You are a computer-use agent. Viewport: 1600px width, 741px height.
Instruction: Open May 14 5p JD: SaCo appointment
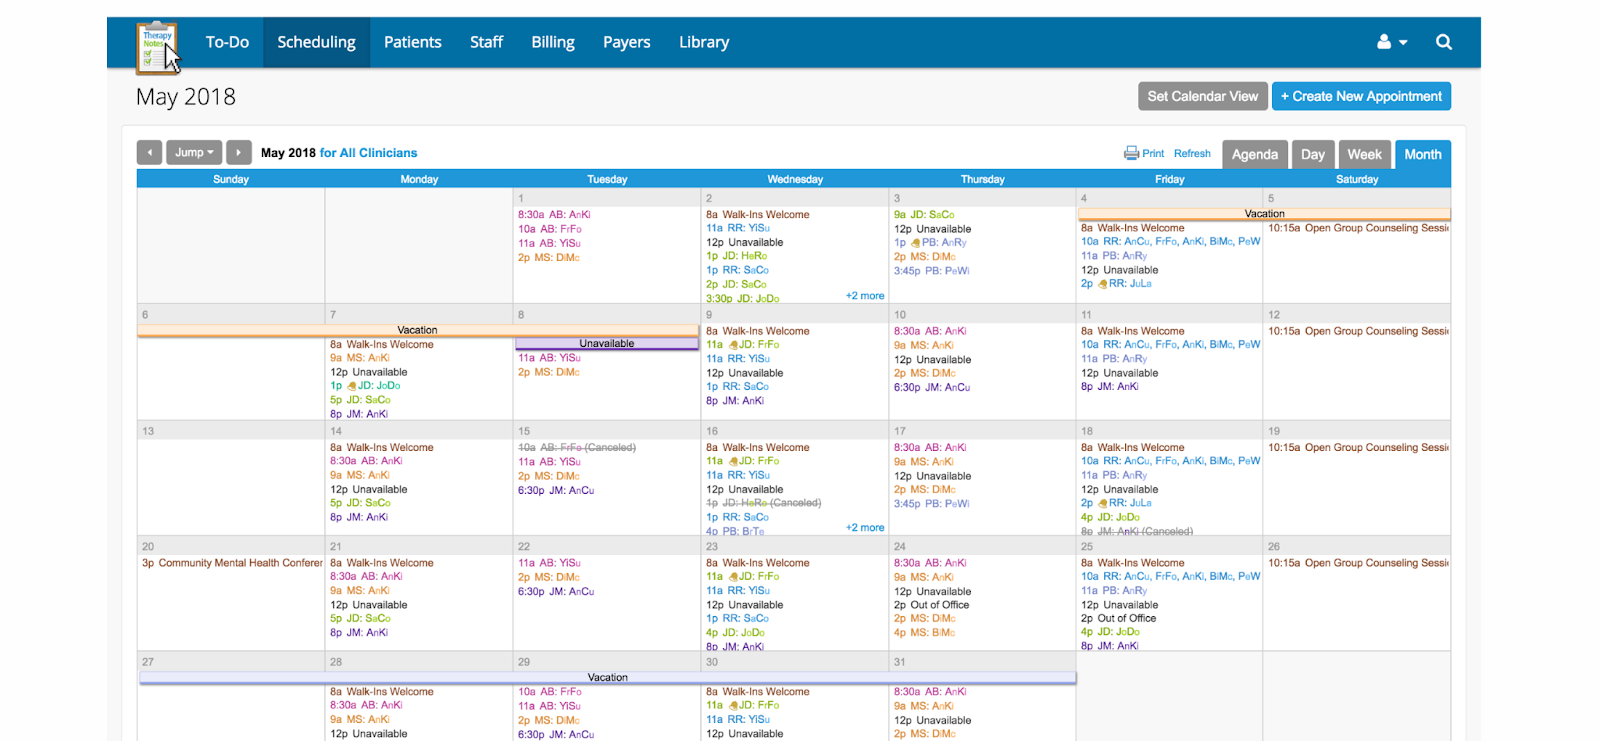pos(360,503)
